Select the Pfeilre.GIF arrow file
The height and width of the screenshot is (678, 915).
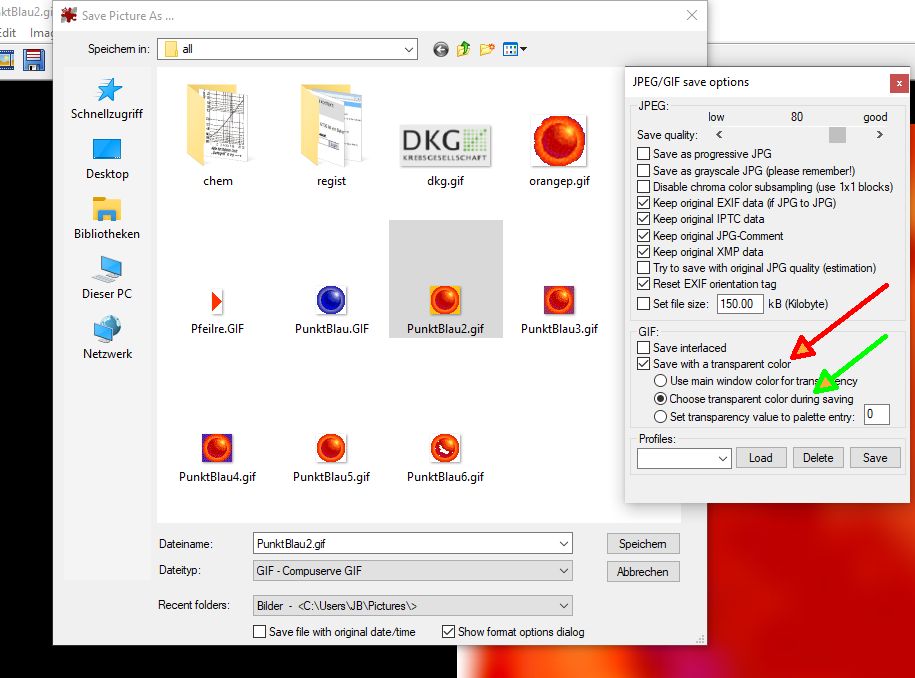click(x=217, y=312)
